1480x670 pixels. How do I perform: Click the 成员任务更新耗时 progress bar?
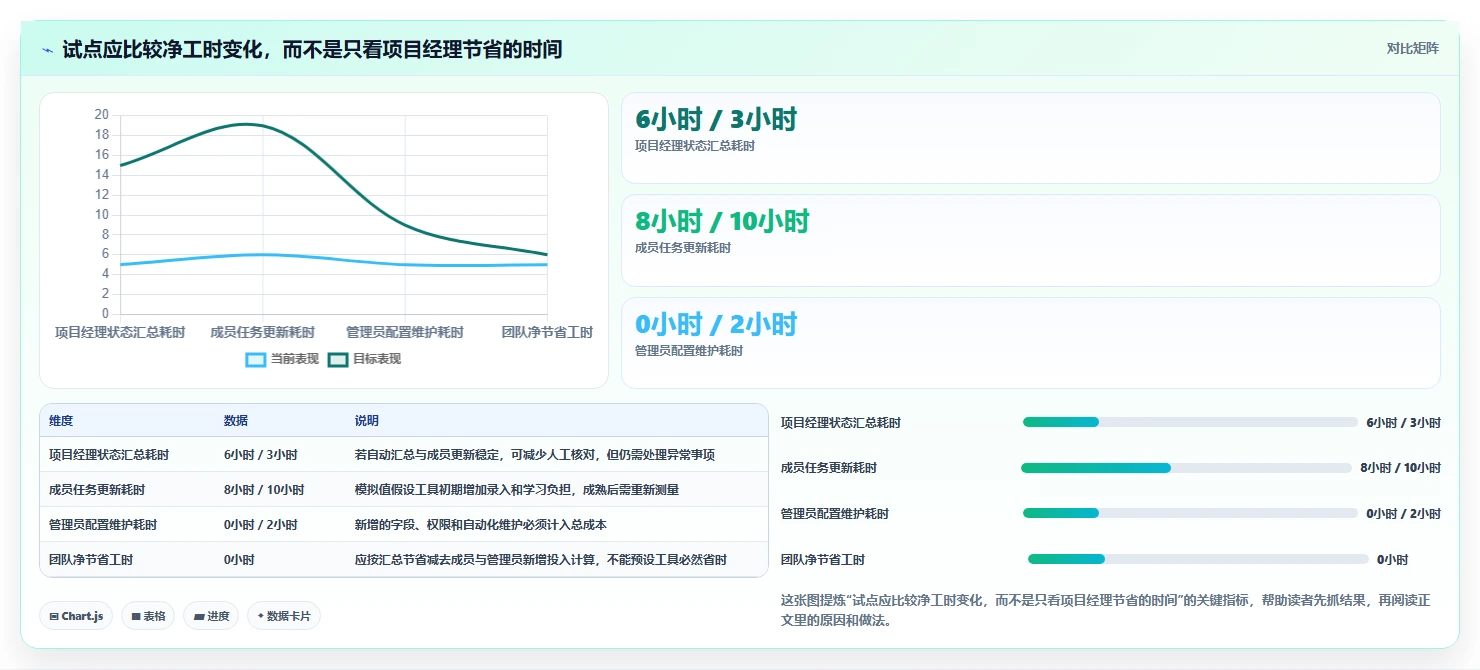pyautogui.click(x=1186, y=468)
